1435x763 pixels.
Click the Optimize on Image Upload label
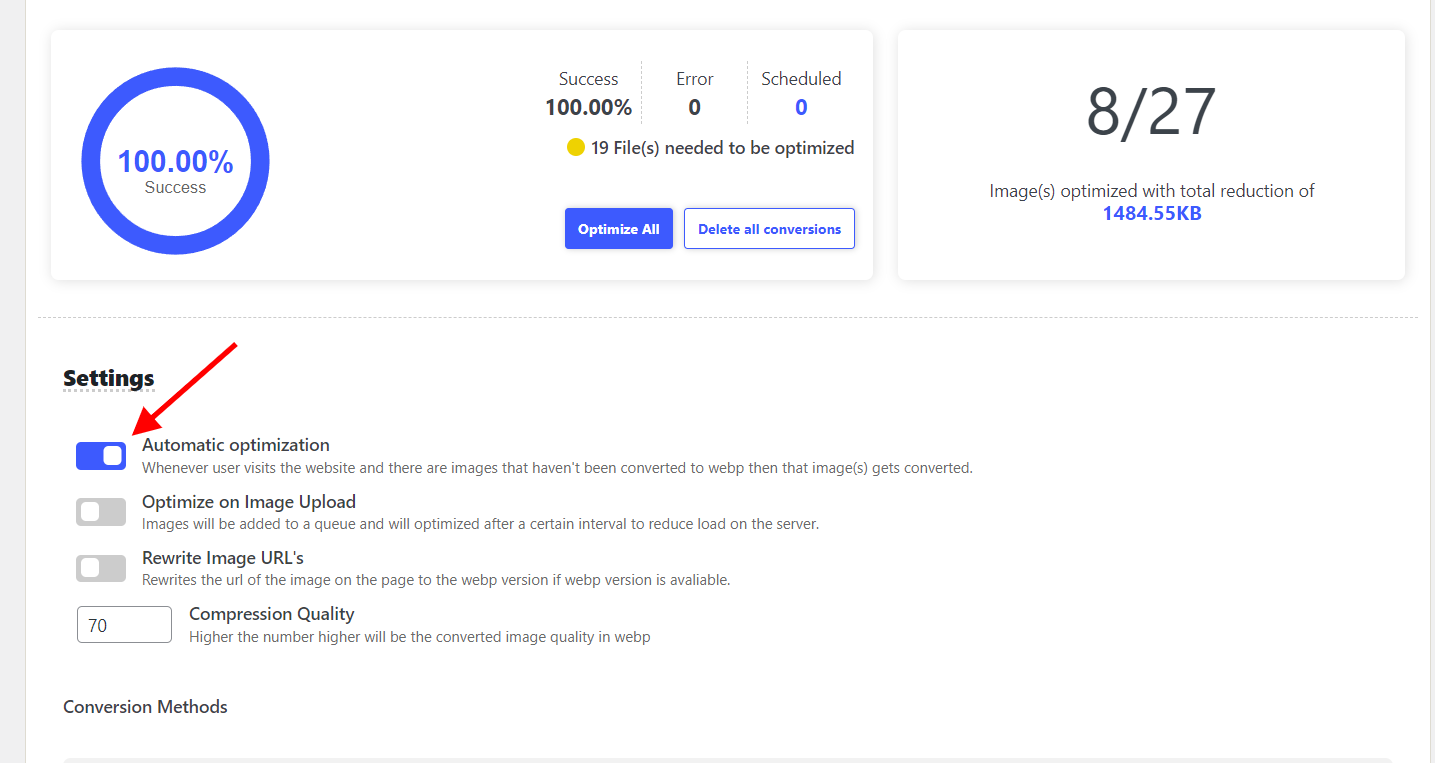pos(249,502)
